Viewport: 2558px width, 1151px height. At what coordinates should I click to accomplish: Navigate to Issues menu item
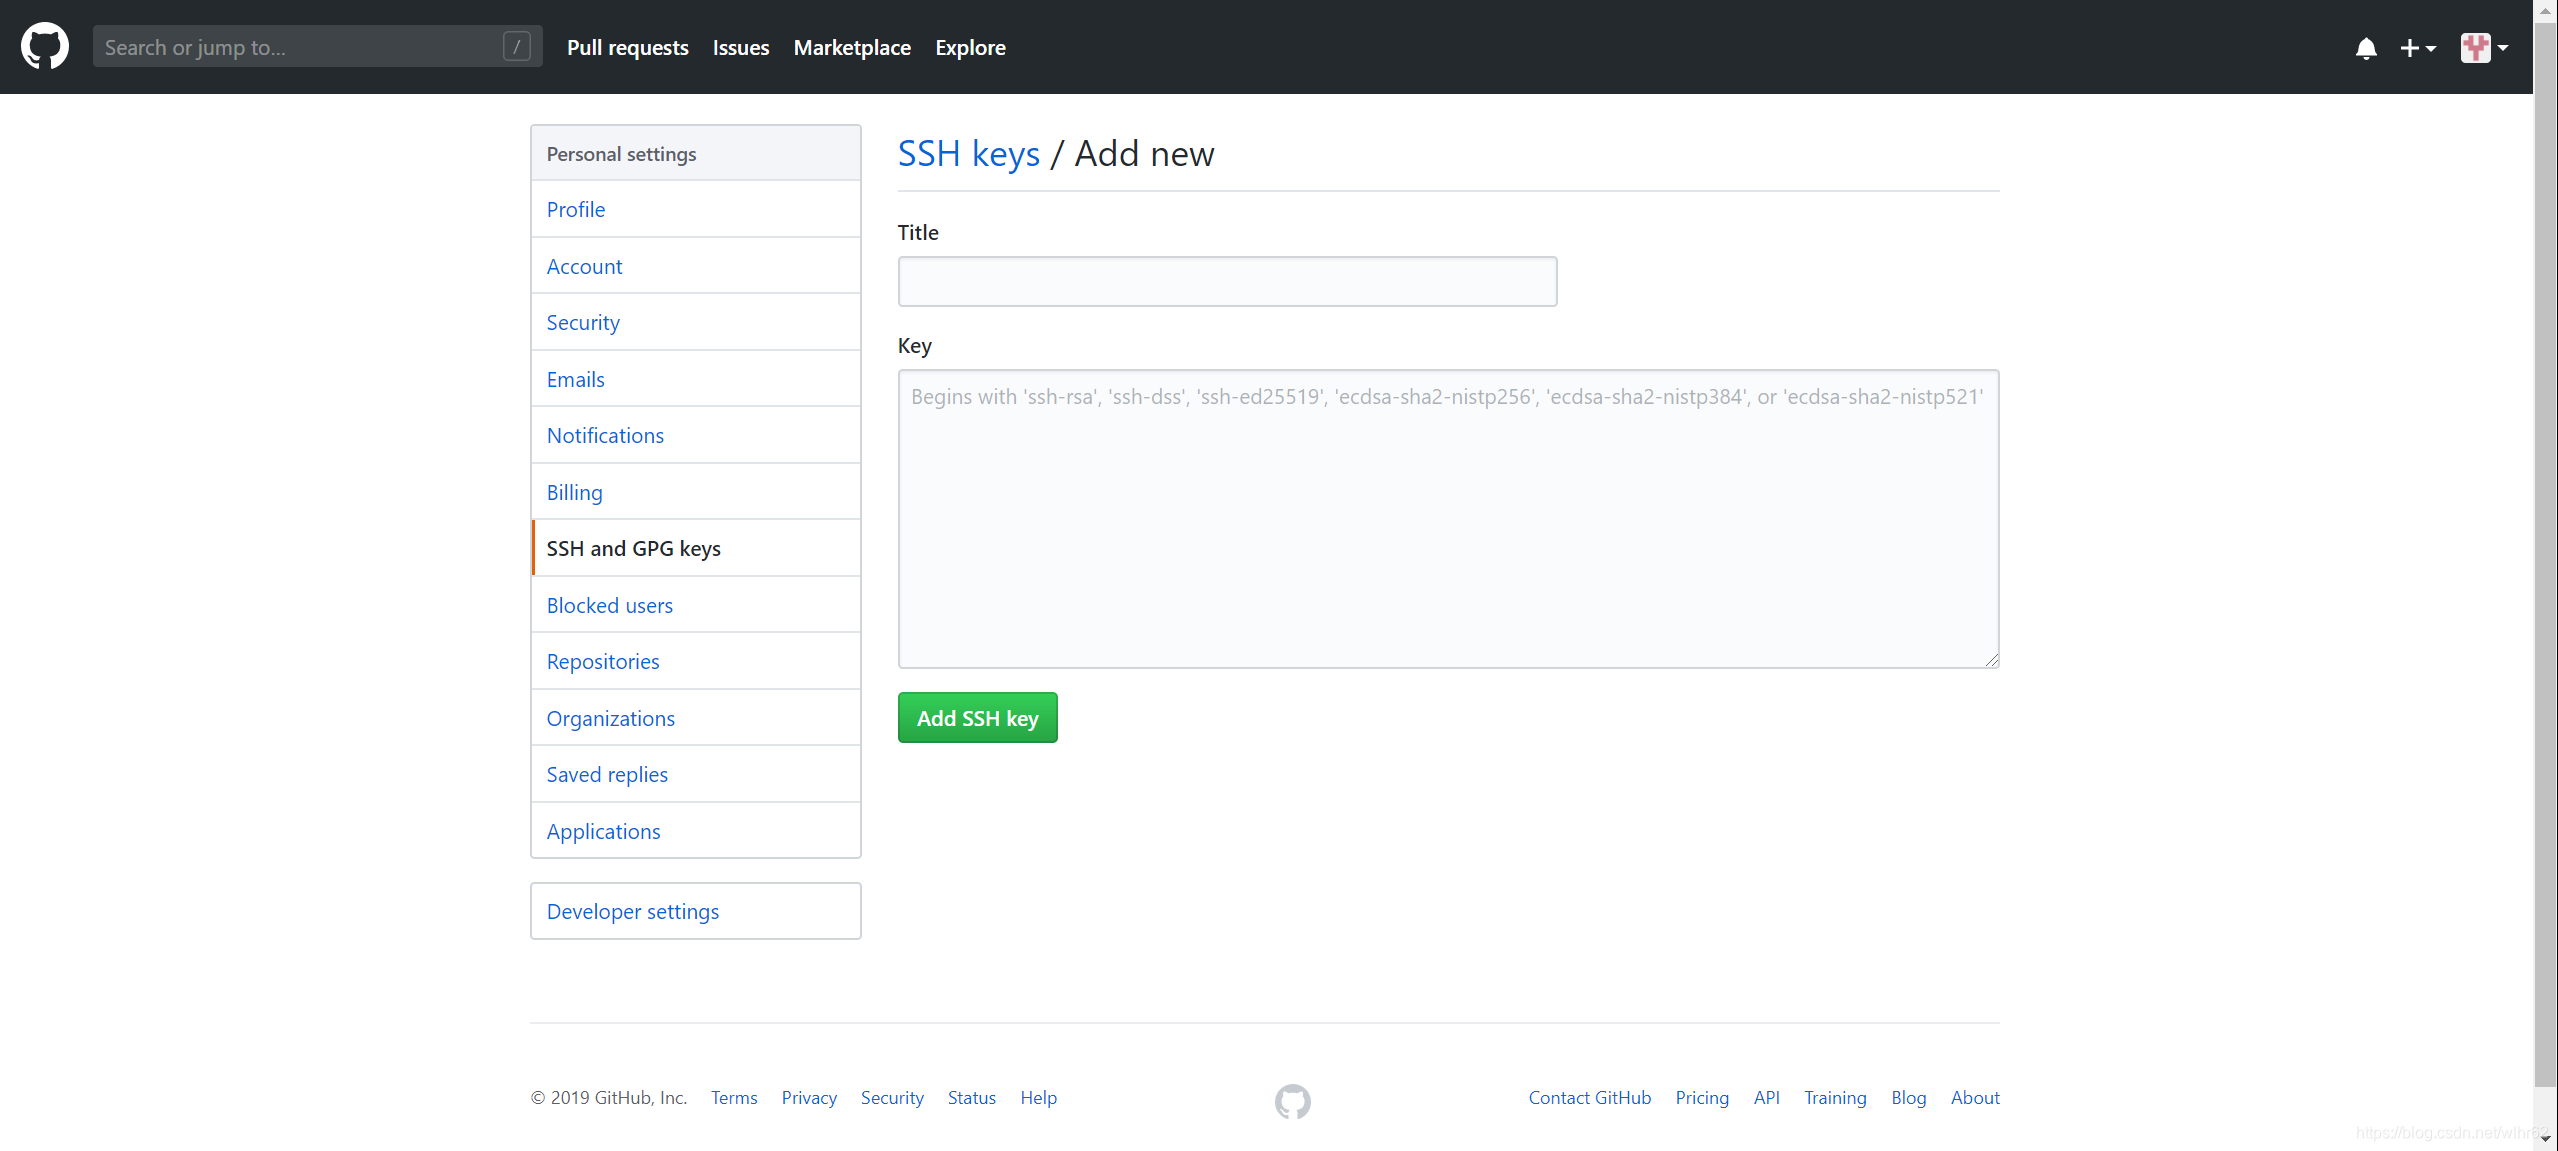click(x=741, y=47)
